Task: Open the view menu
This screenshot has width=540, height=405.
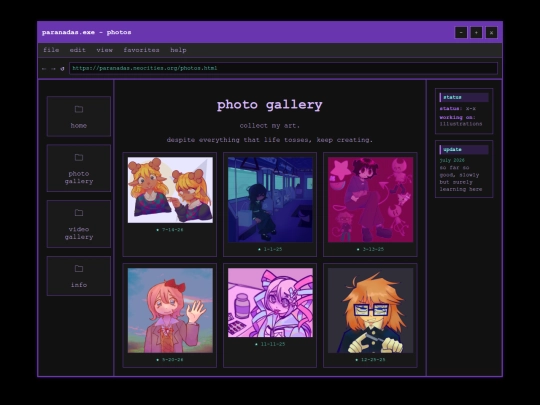Action: pyautogui.click(x=105, y=50)
